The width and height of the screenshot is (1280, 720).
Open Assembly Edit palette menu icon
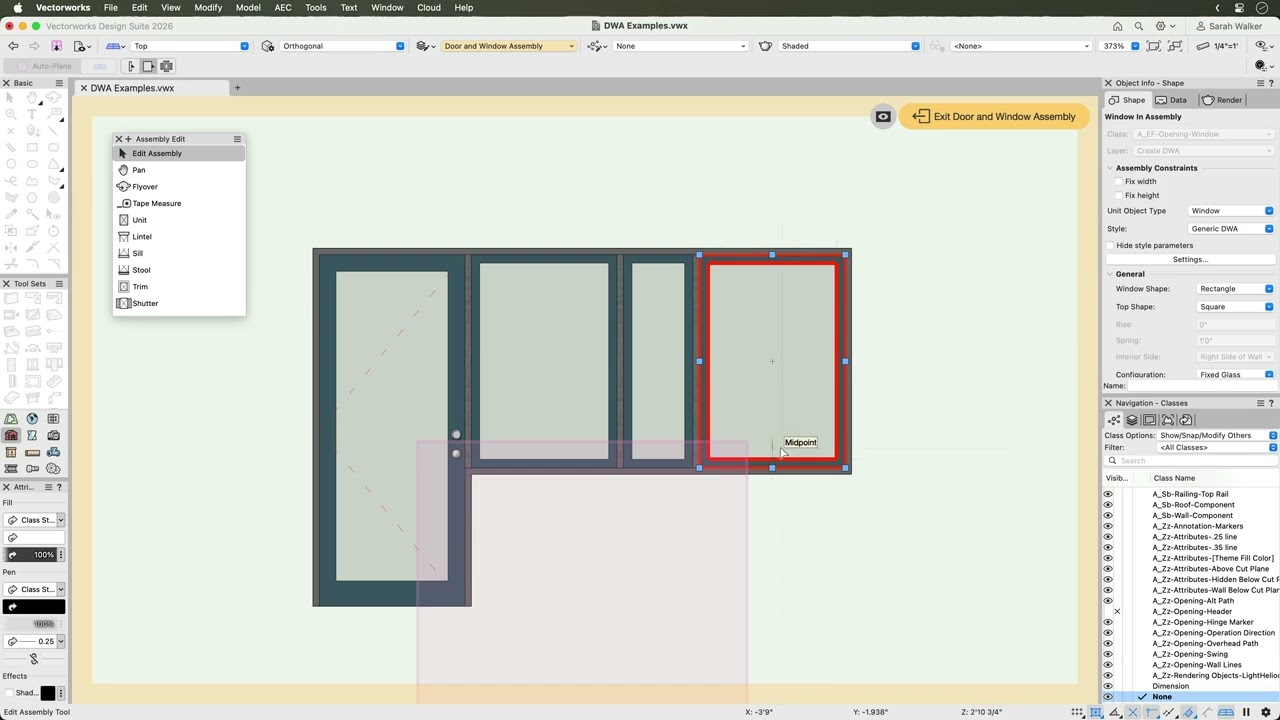click(237, 139)
